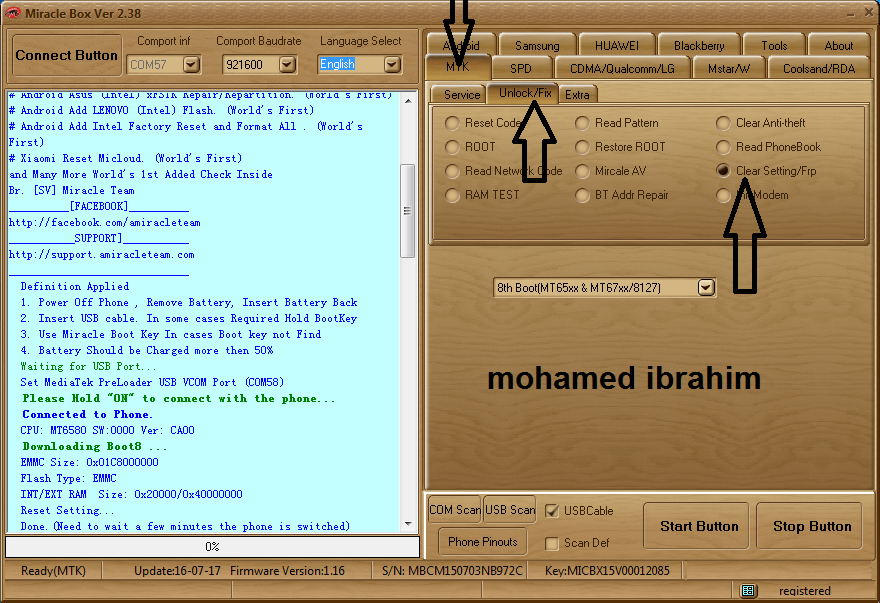Click the 'EMMC Size: 0x01C8000000' log line
Viewport: 880px width, 603px height.
pos(89,462)
